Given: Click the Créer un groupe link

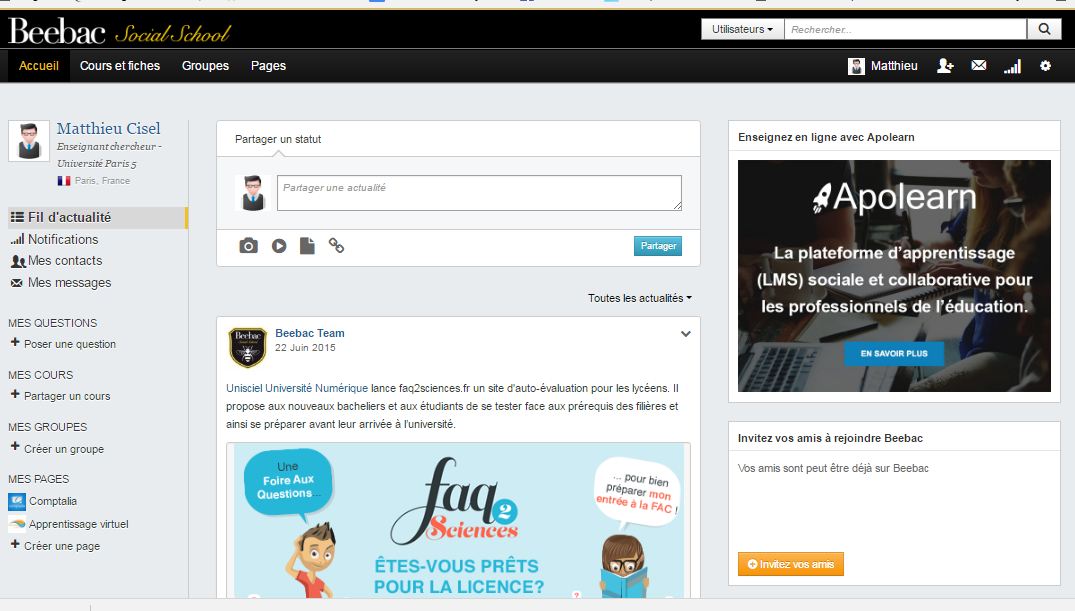Looking at the screenshot, I should 64,449.
